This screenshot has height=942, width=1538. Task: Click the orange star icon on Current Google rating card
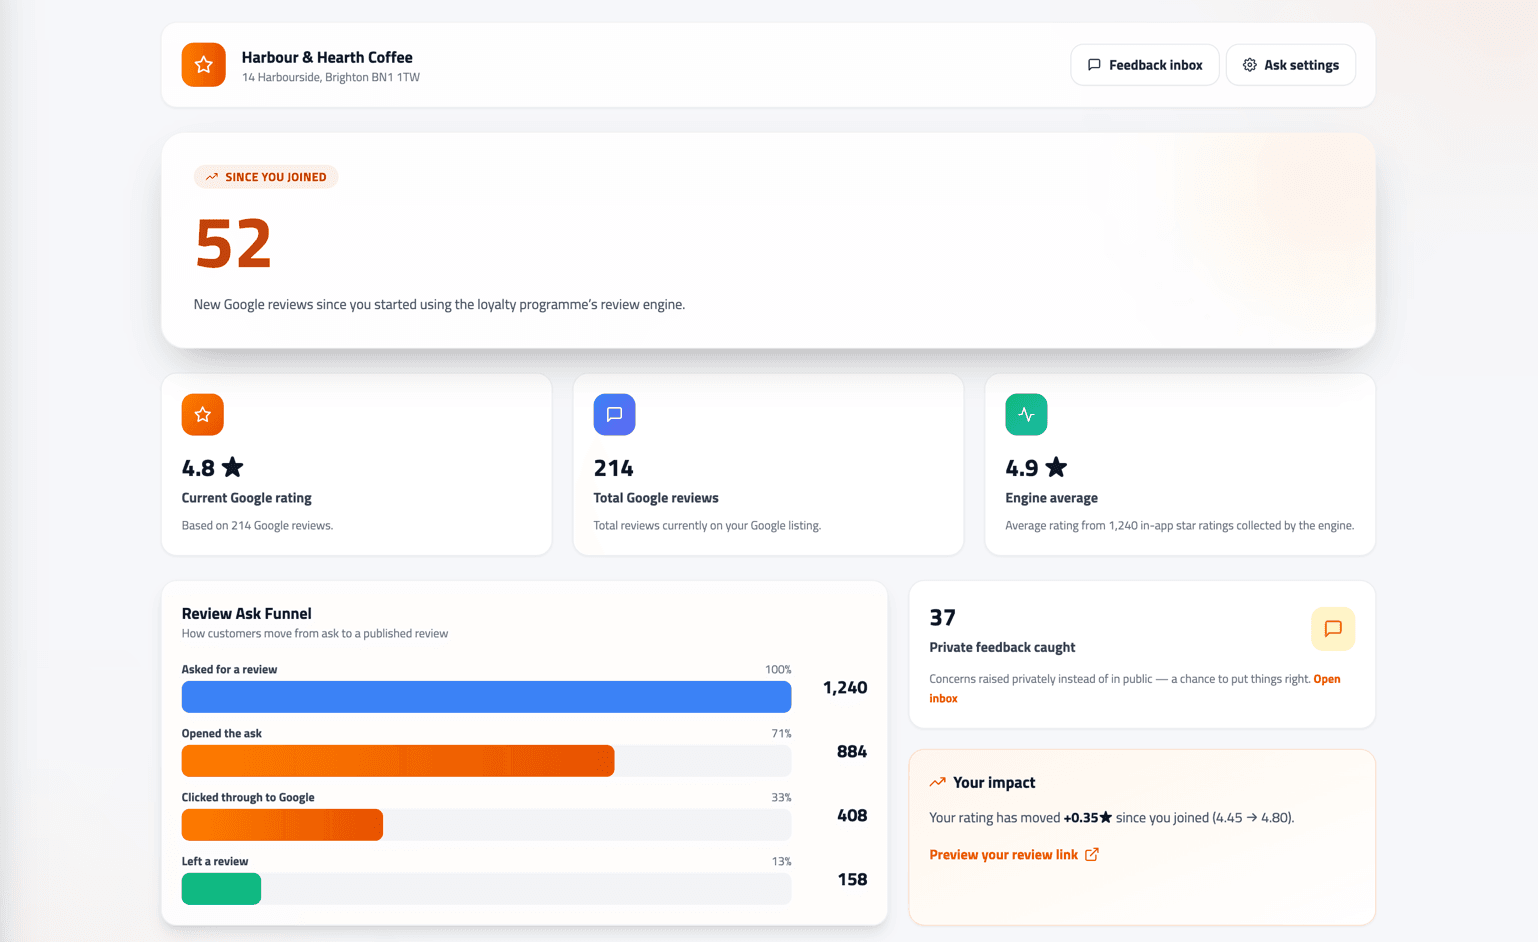point(202,414)
